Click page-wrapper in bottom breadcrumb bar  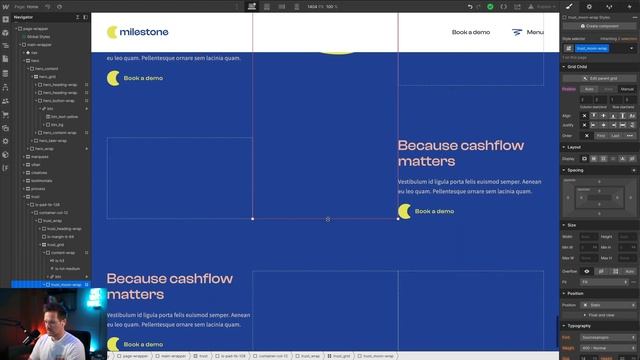point(132,356)
